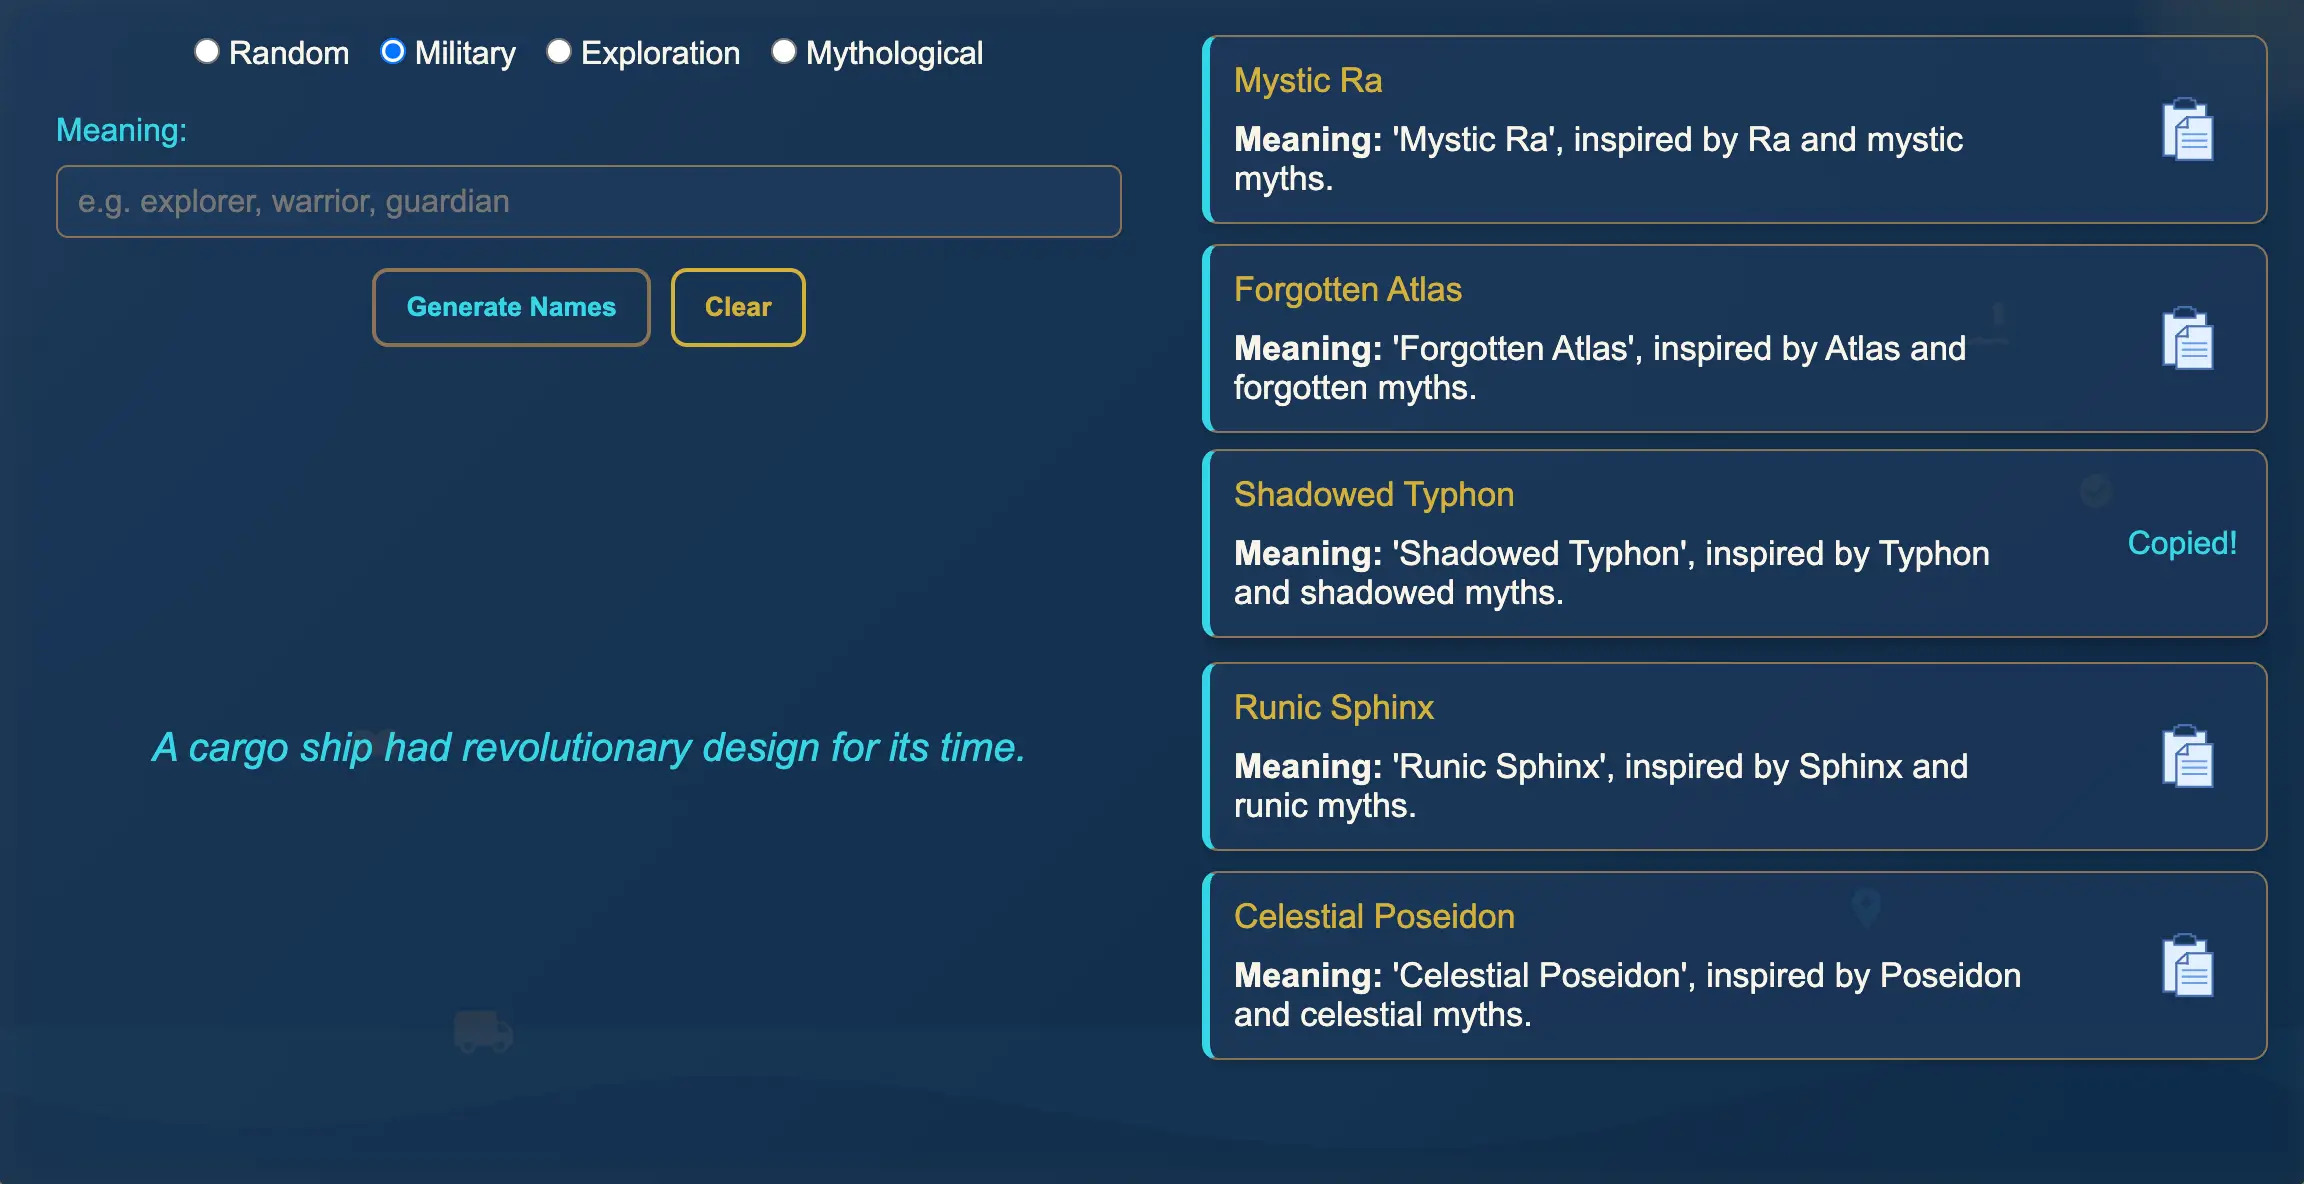Click the Runic Sphinx title
2304x1184 pixels.
point(1333,707)
